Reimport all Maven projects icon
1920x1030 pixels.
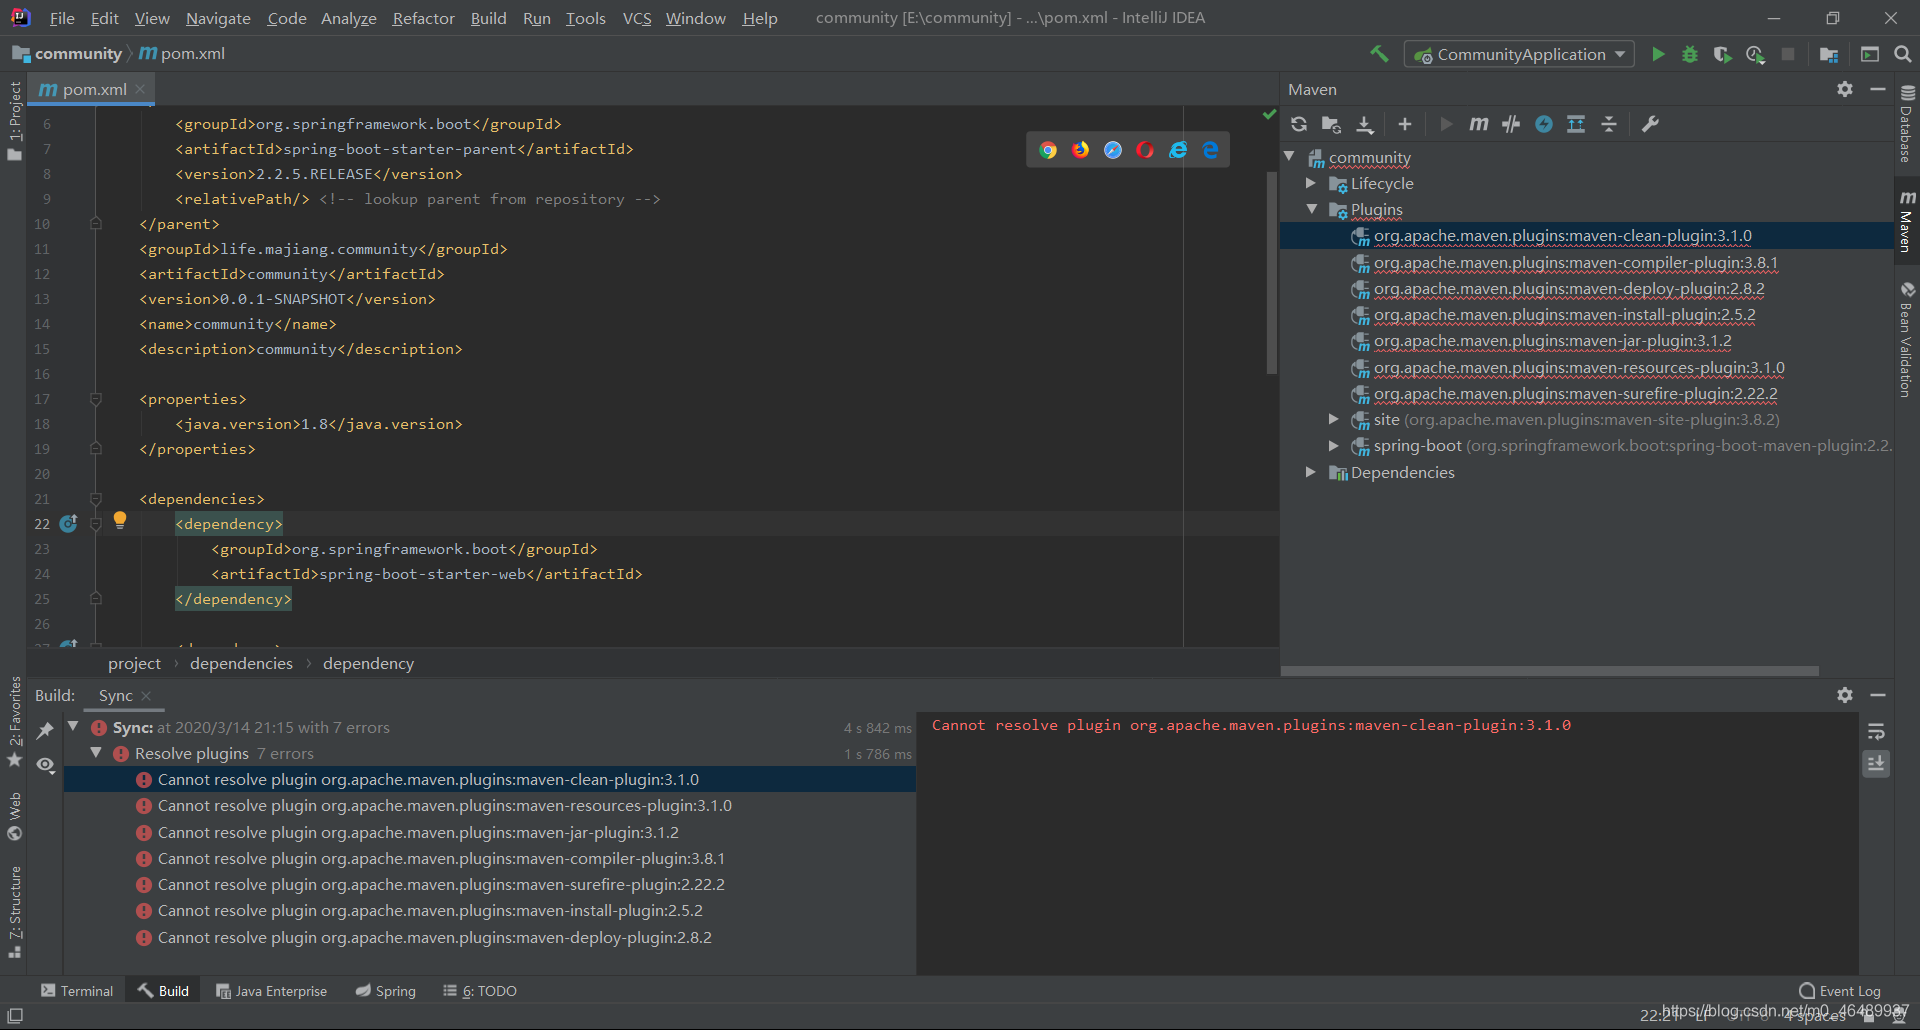[1299, 124]
